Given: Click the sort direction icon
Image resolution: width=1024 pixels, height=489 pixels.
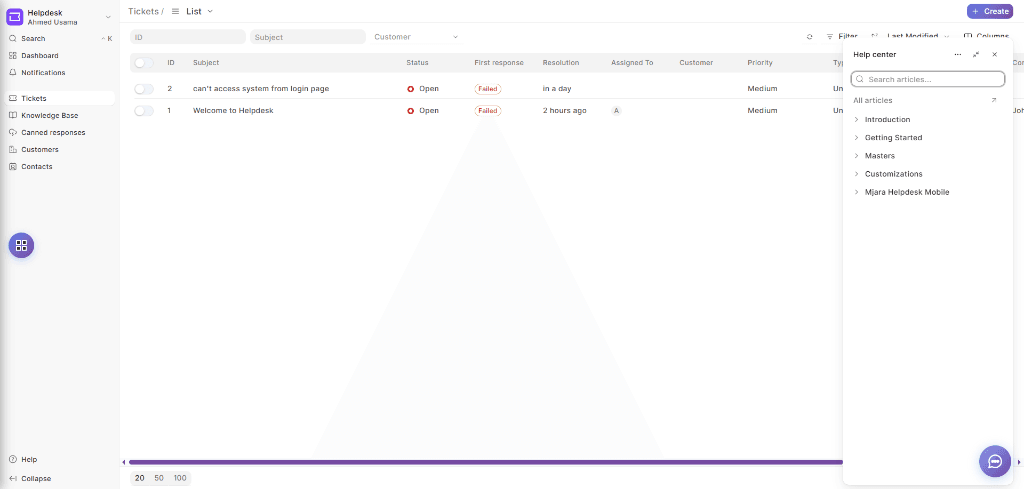Looking at the screenshot, I should 874,37.
